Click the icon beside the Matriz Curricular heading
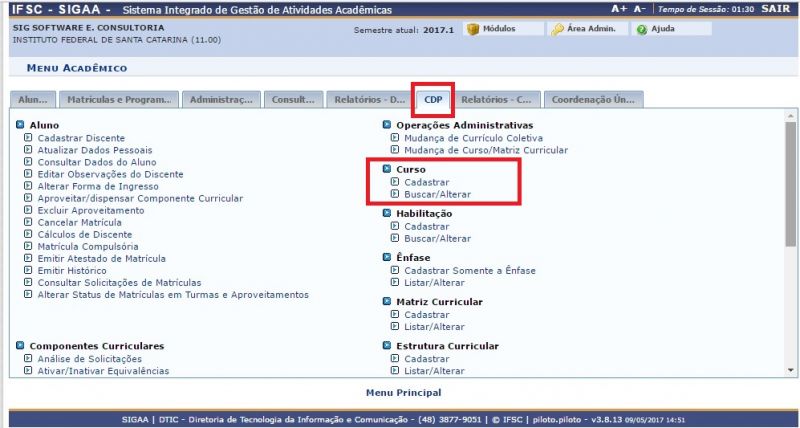Viewport: 800px width, 428px height. (x=387, y=302)
